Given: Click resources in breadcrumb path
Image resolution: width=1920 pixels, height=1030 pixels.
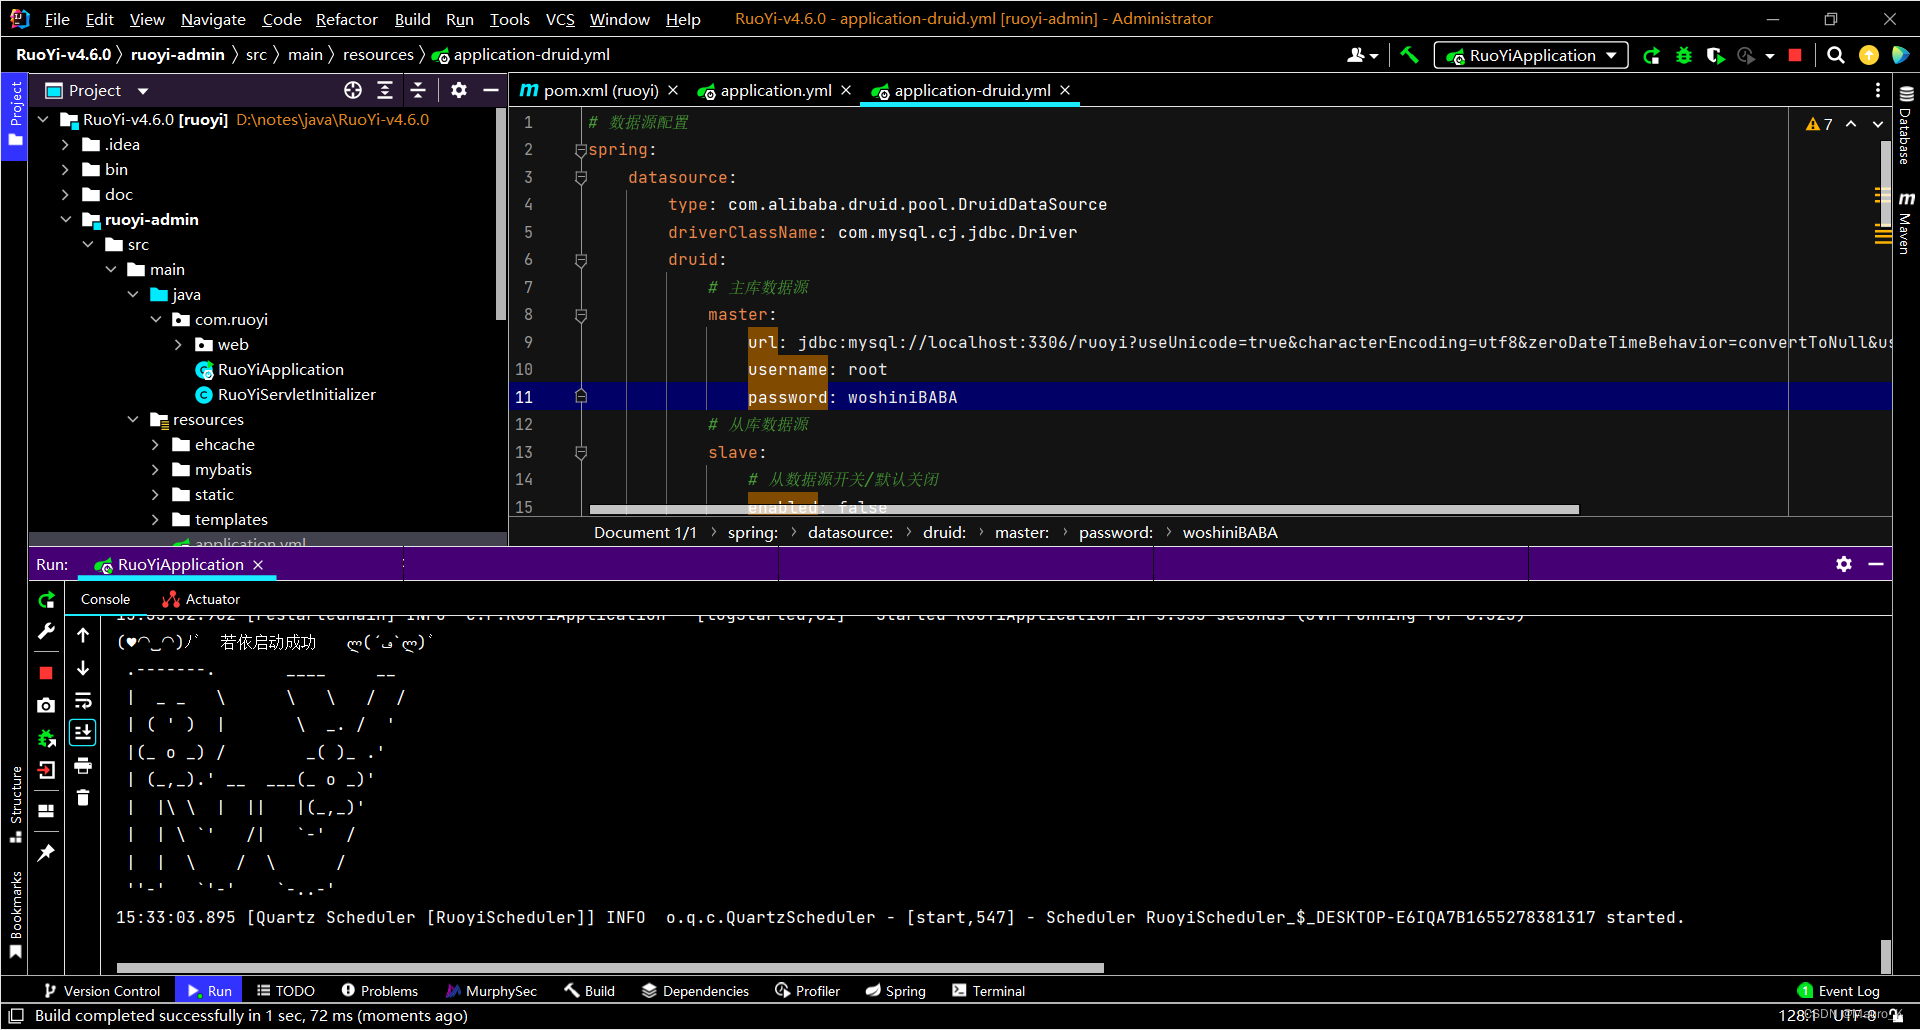Looking at the screenshot, I should [x=378, y=54].
